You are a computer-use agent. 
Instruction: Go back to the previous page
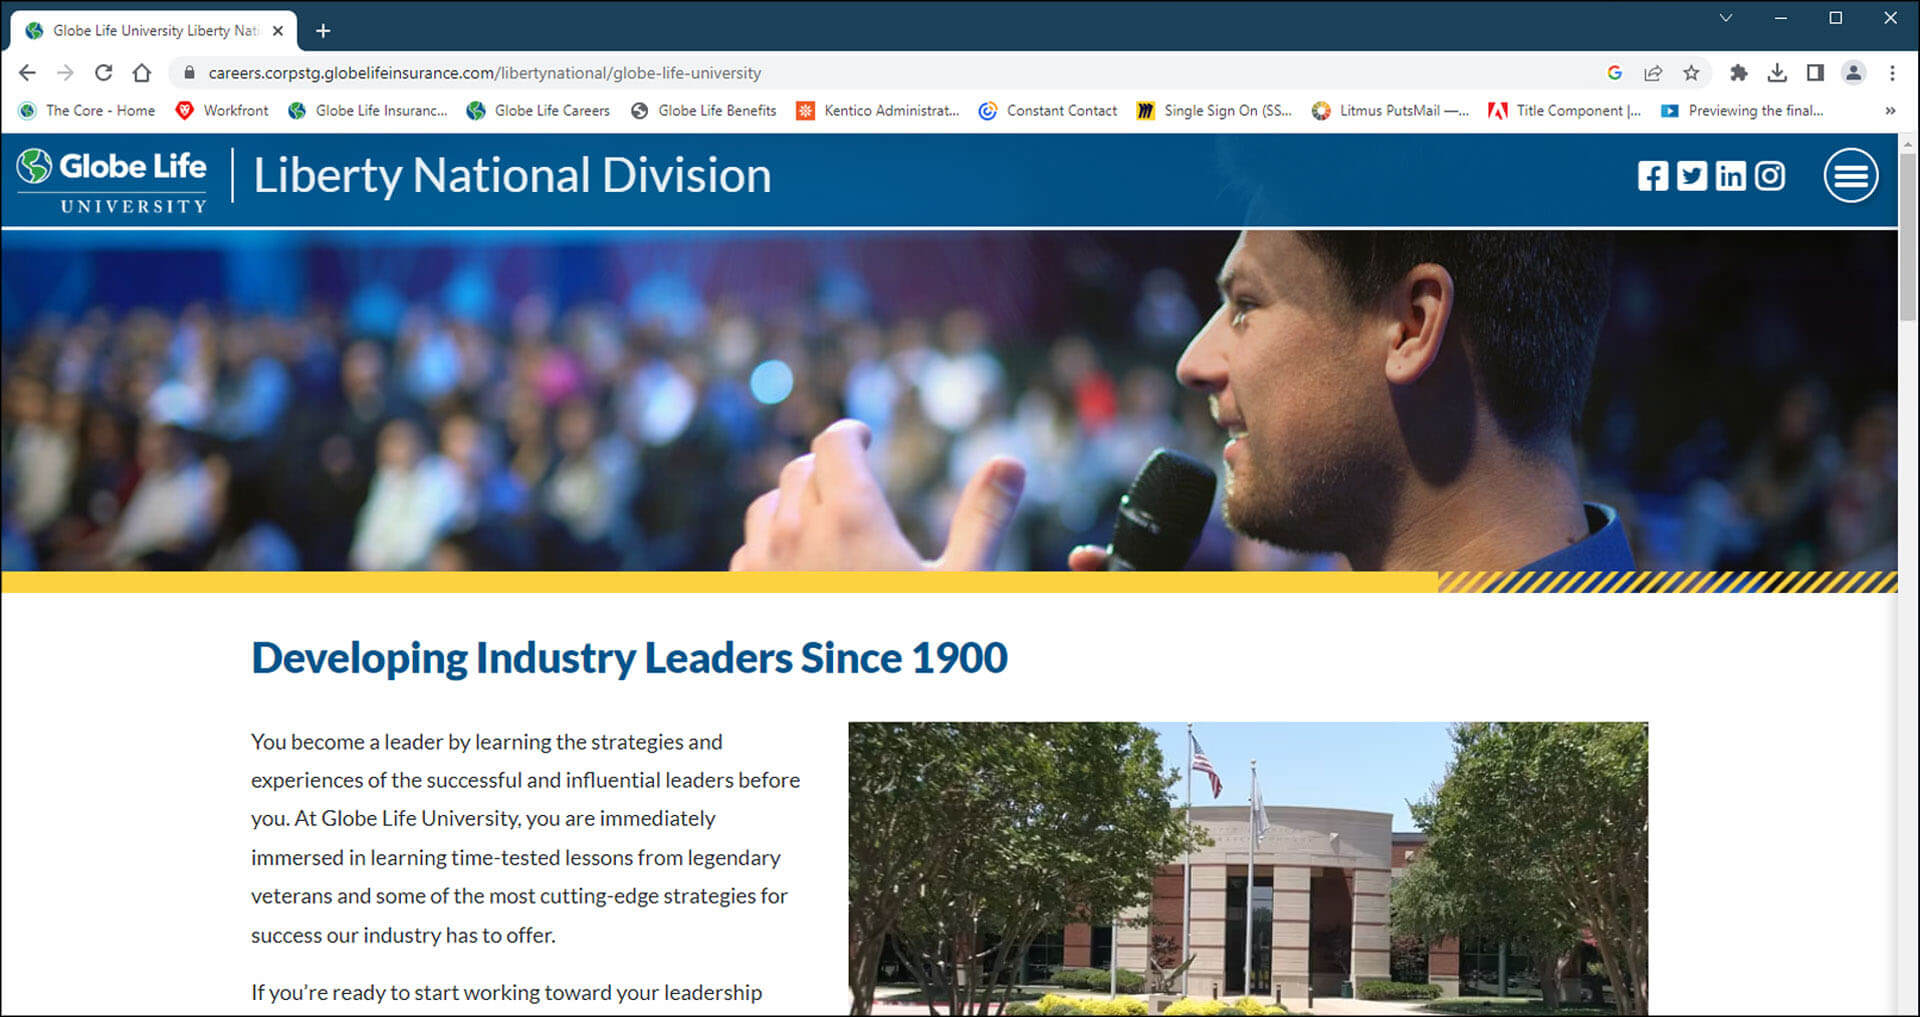27,73
